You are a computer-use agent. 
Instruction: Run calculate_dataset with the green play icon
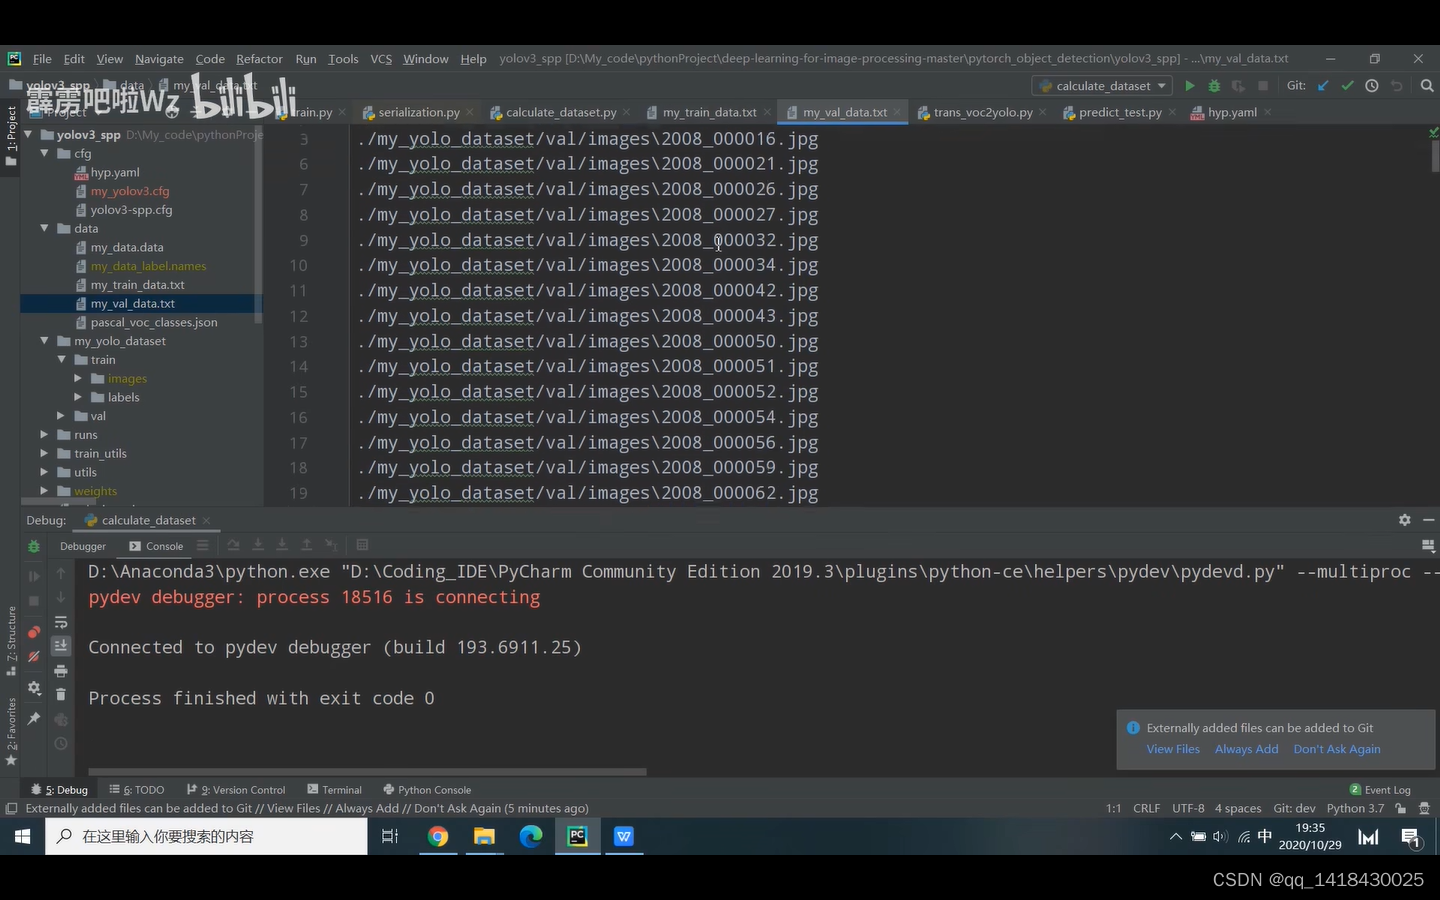coord(1189,86)
